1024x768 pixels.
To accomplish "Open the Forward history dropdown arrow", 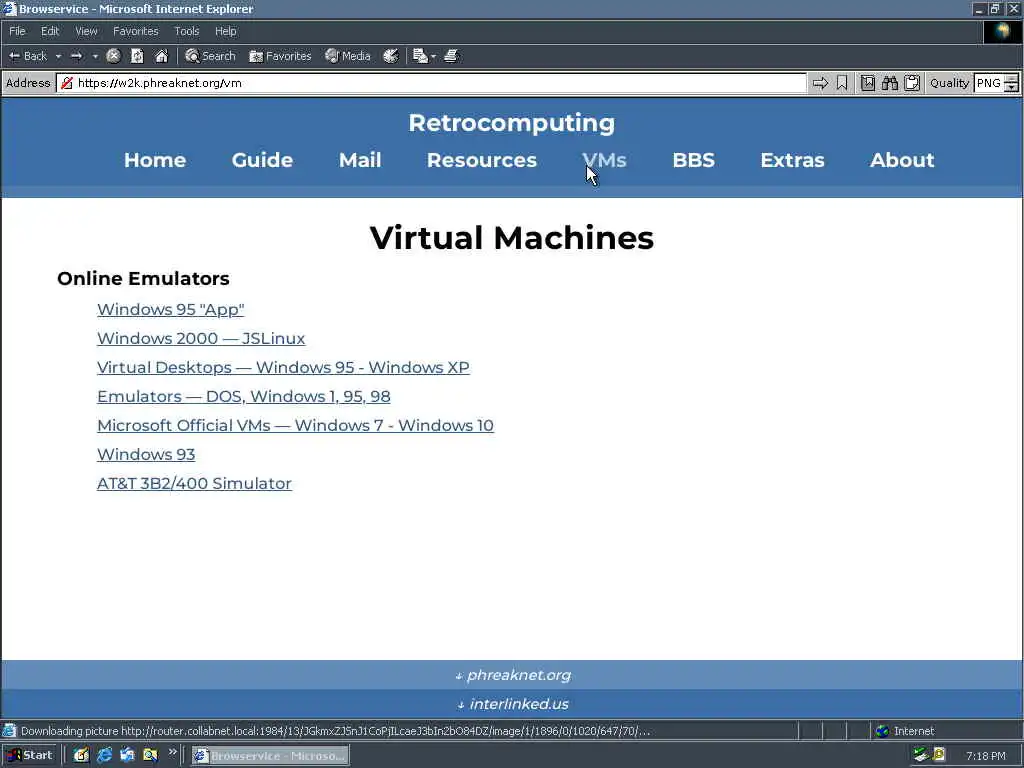I will pos(95,56).
